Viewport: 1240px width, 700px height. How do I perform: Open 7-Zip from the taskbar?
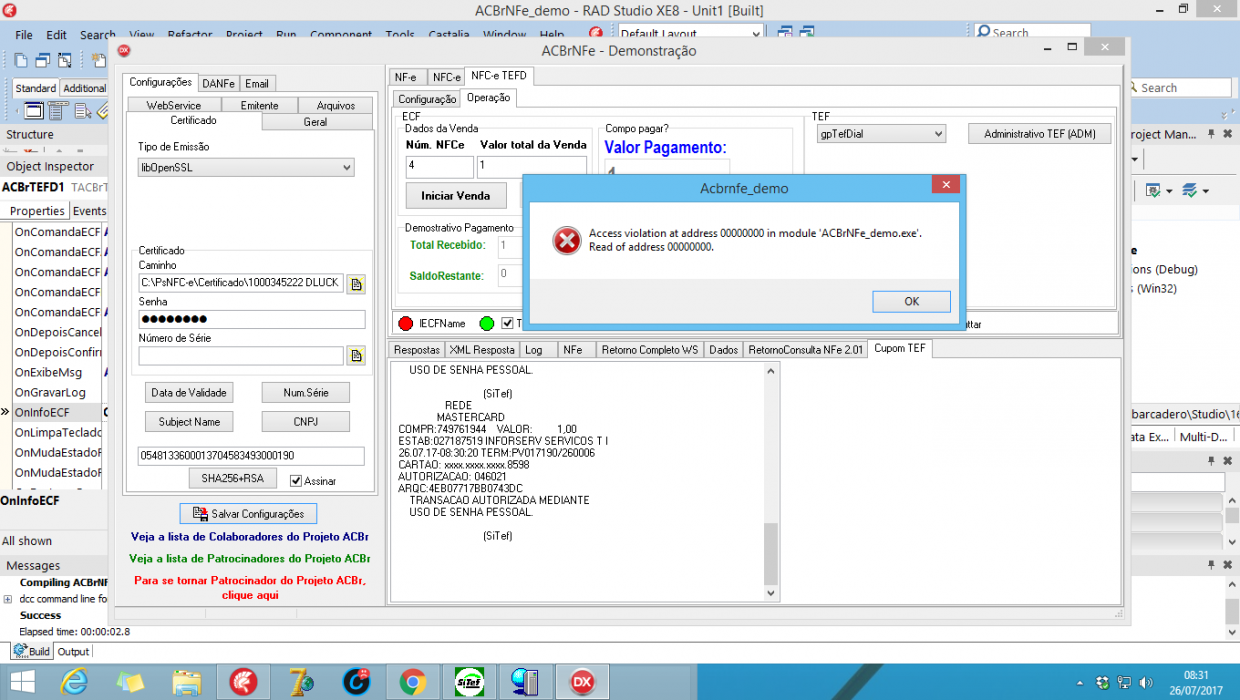(x=299, y=682)
